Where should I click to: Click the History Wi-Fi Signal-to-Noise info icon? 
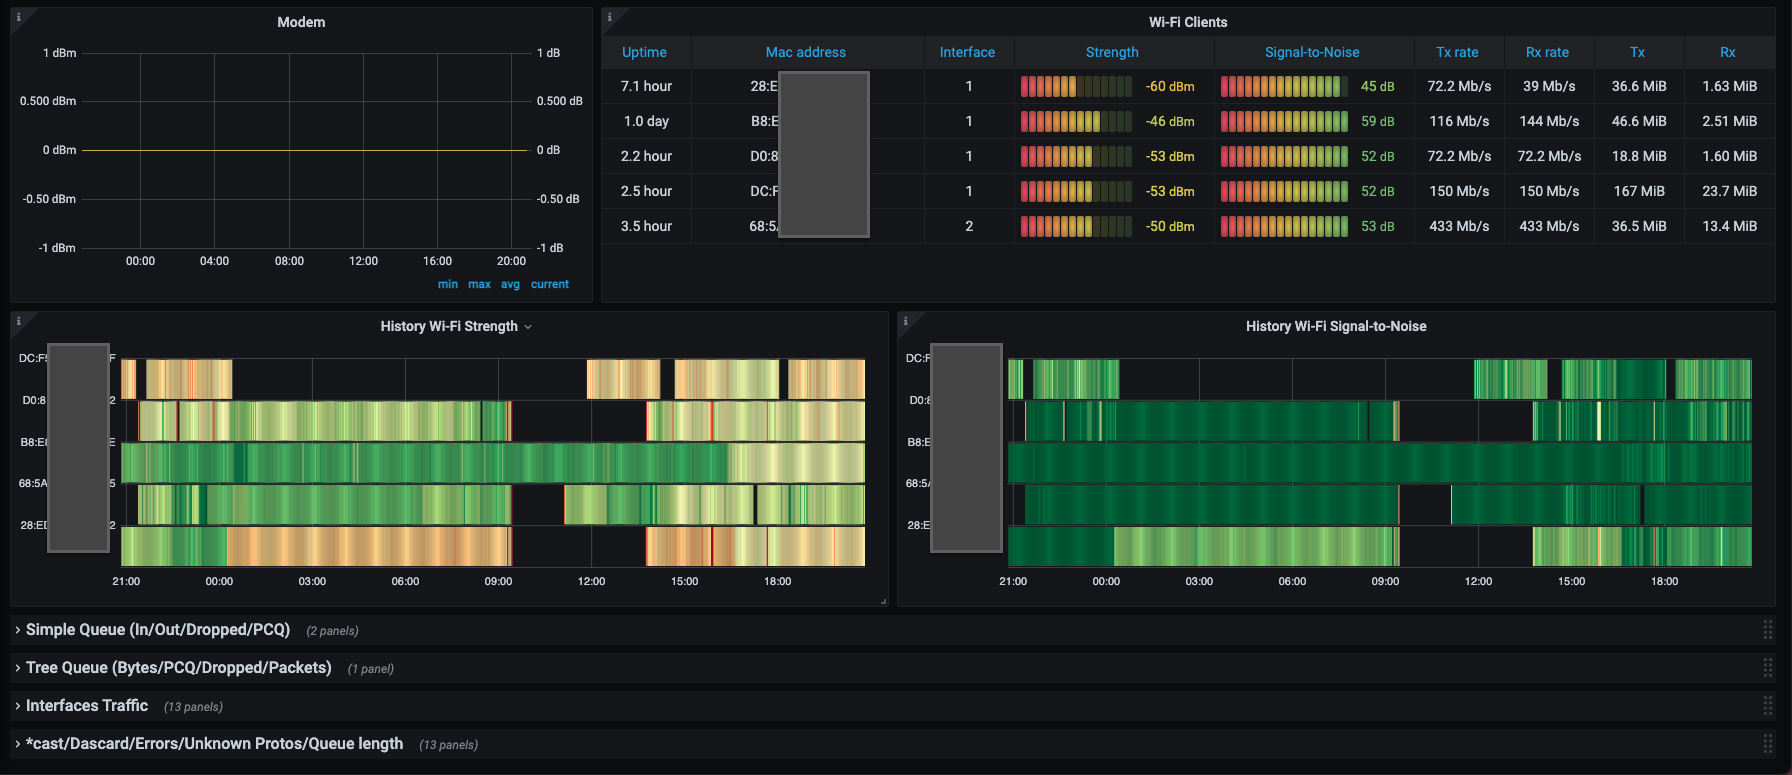905,321
